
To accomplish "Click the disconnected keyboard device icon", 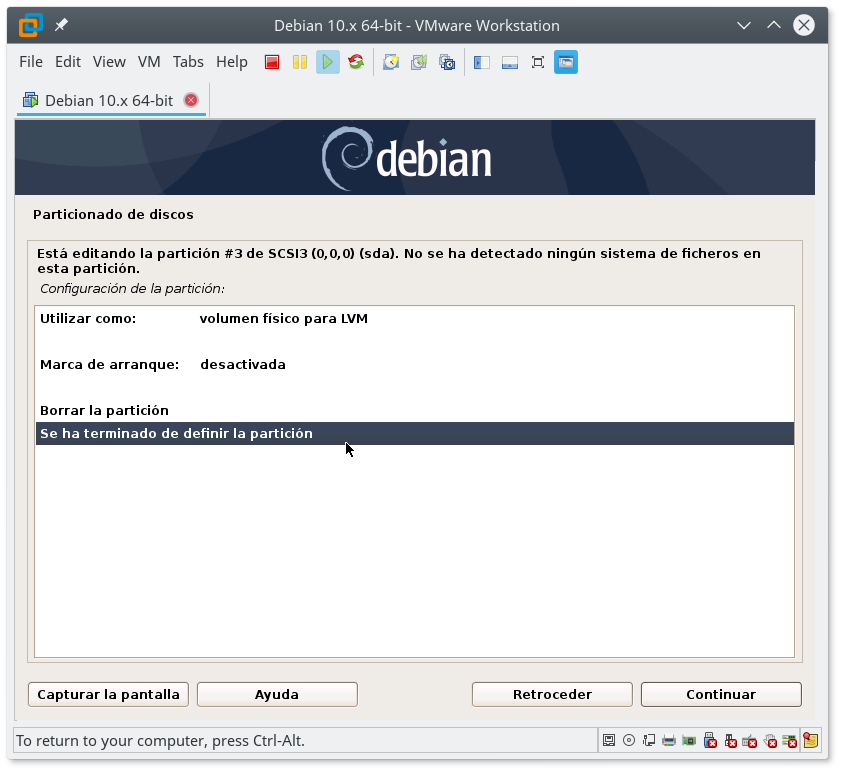I will (x=750, y=741).
